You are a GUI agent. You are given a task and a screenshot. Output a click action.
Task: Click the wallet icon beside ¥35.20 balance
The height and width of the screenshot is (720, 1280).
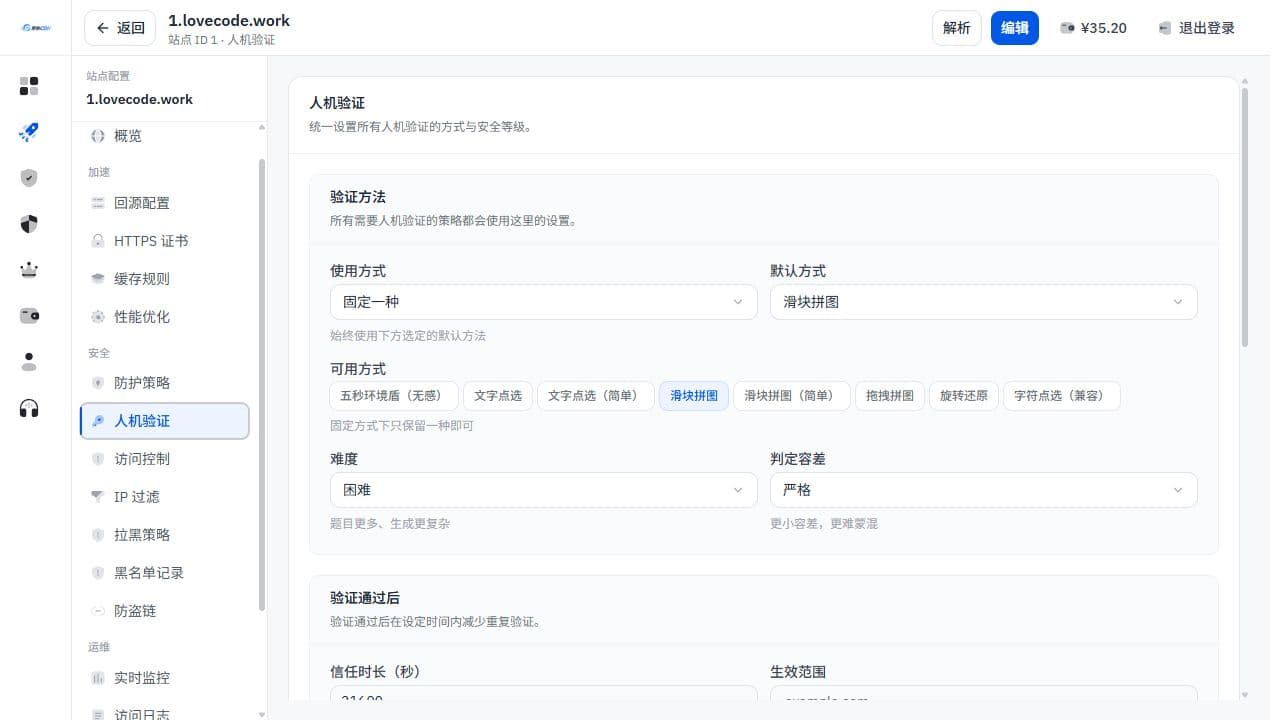[x=1067, y=28]
